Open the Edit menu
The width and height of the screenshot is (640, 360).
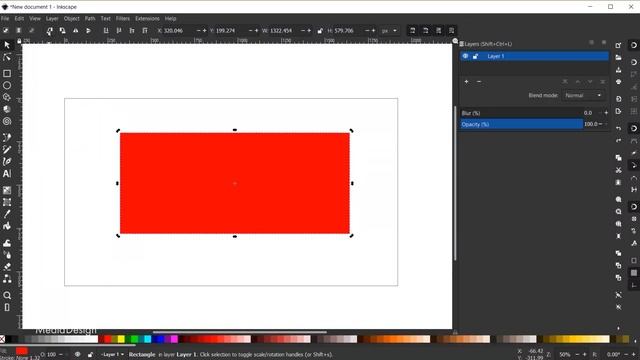(19, 18)
